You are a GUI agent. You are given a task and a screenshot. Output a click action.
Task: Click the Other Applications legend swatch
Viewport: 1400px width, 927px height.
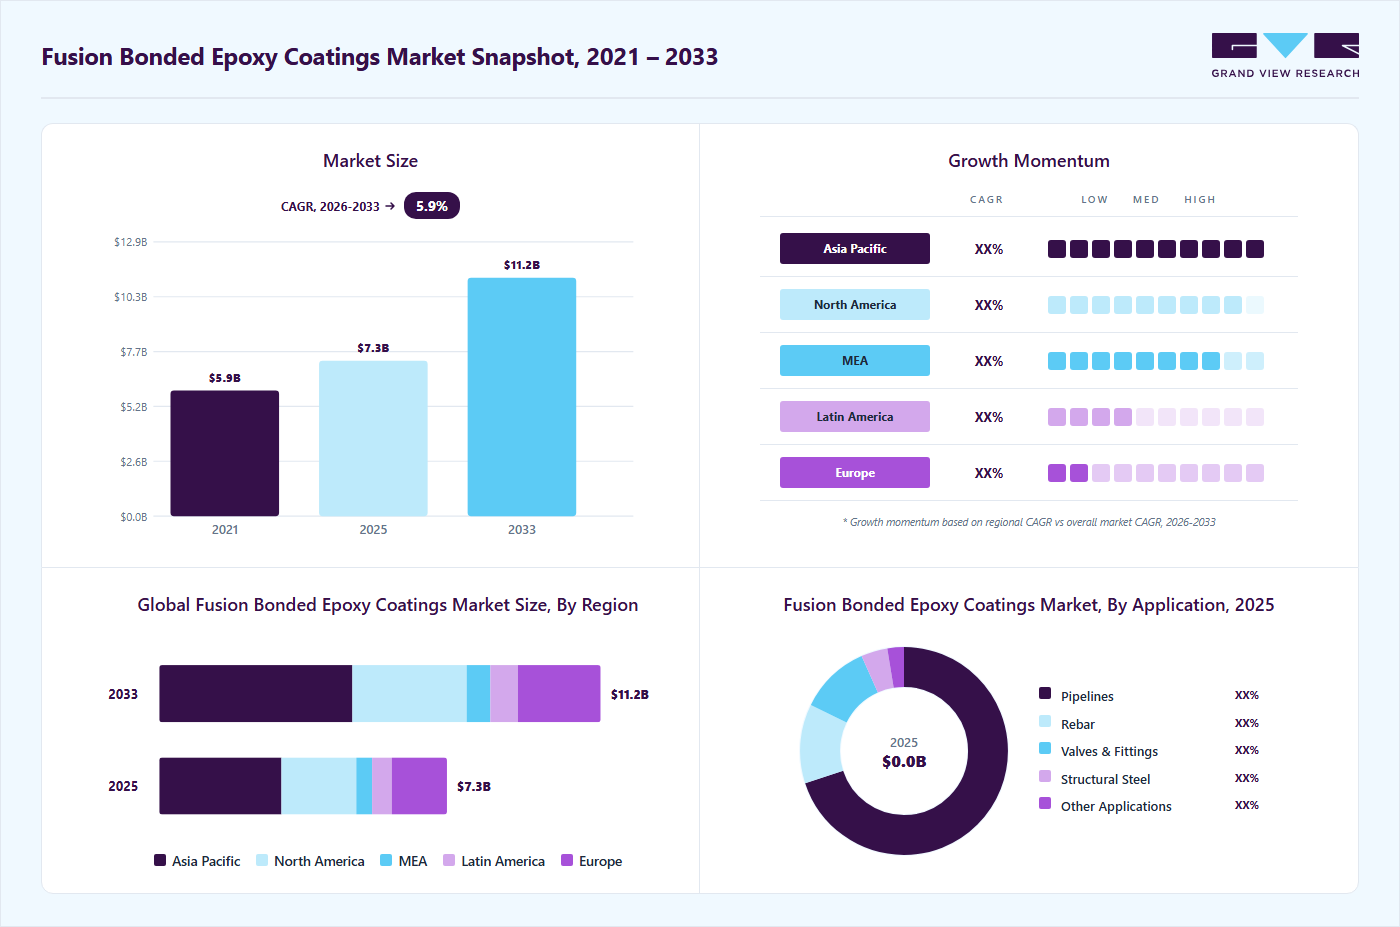pyautogui.click(x=1045, y=803)
